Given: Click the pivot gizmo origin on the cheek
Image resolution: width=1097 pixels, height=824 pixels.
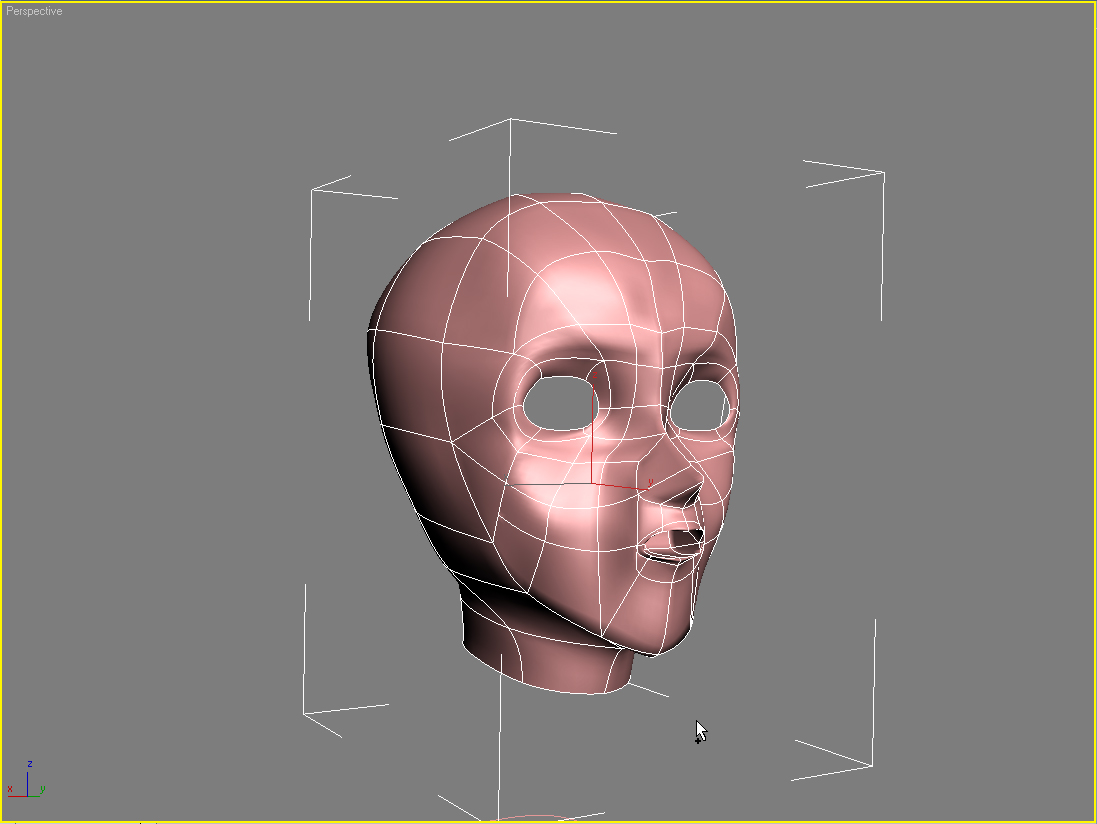Looking at the screenshot, I should [x=593, y=484].
